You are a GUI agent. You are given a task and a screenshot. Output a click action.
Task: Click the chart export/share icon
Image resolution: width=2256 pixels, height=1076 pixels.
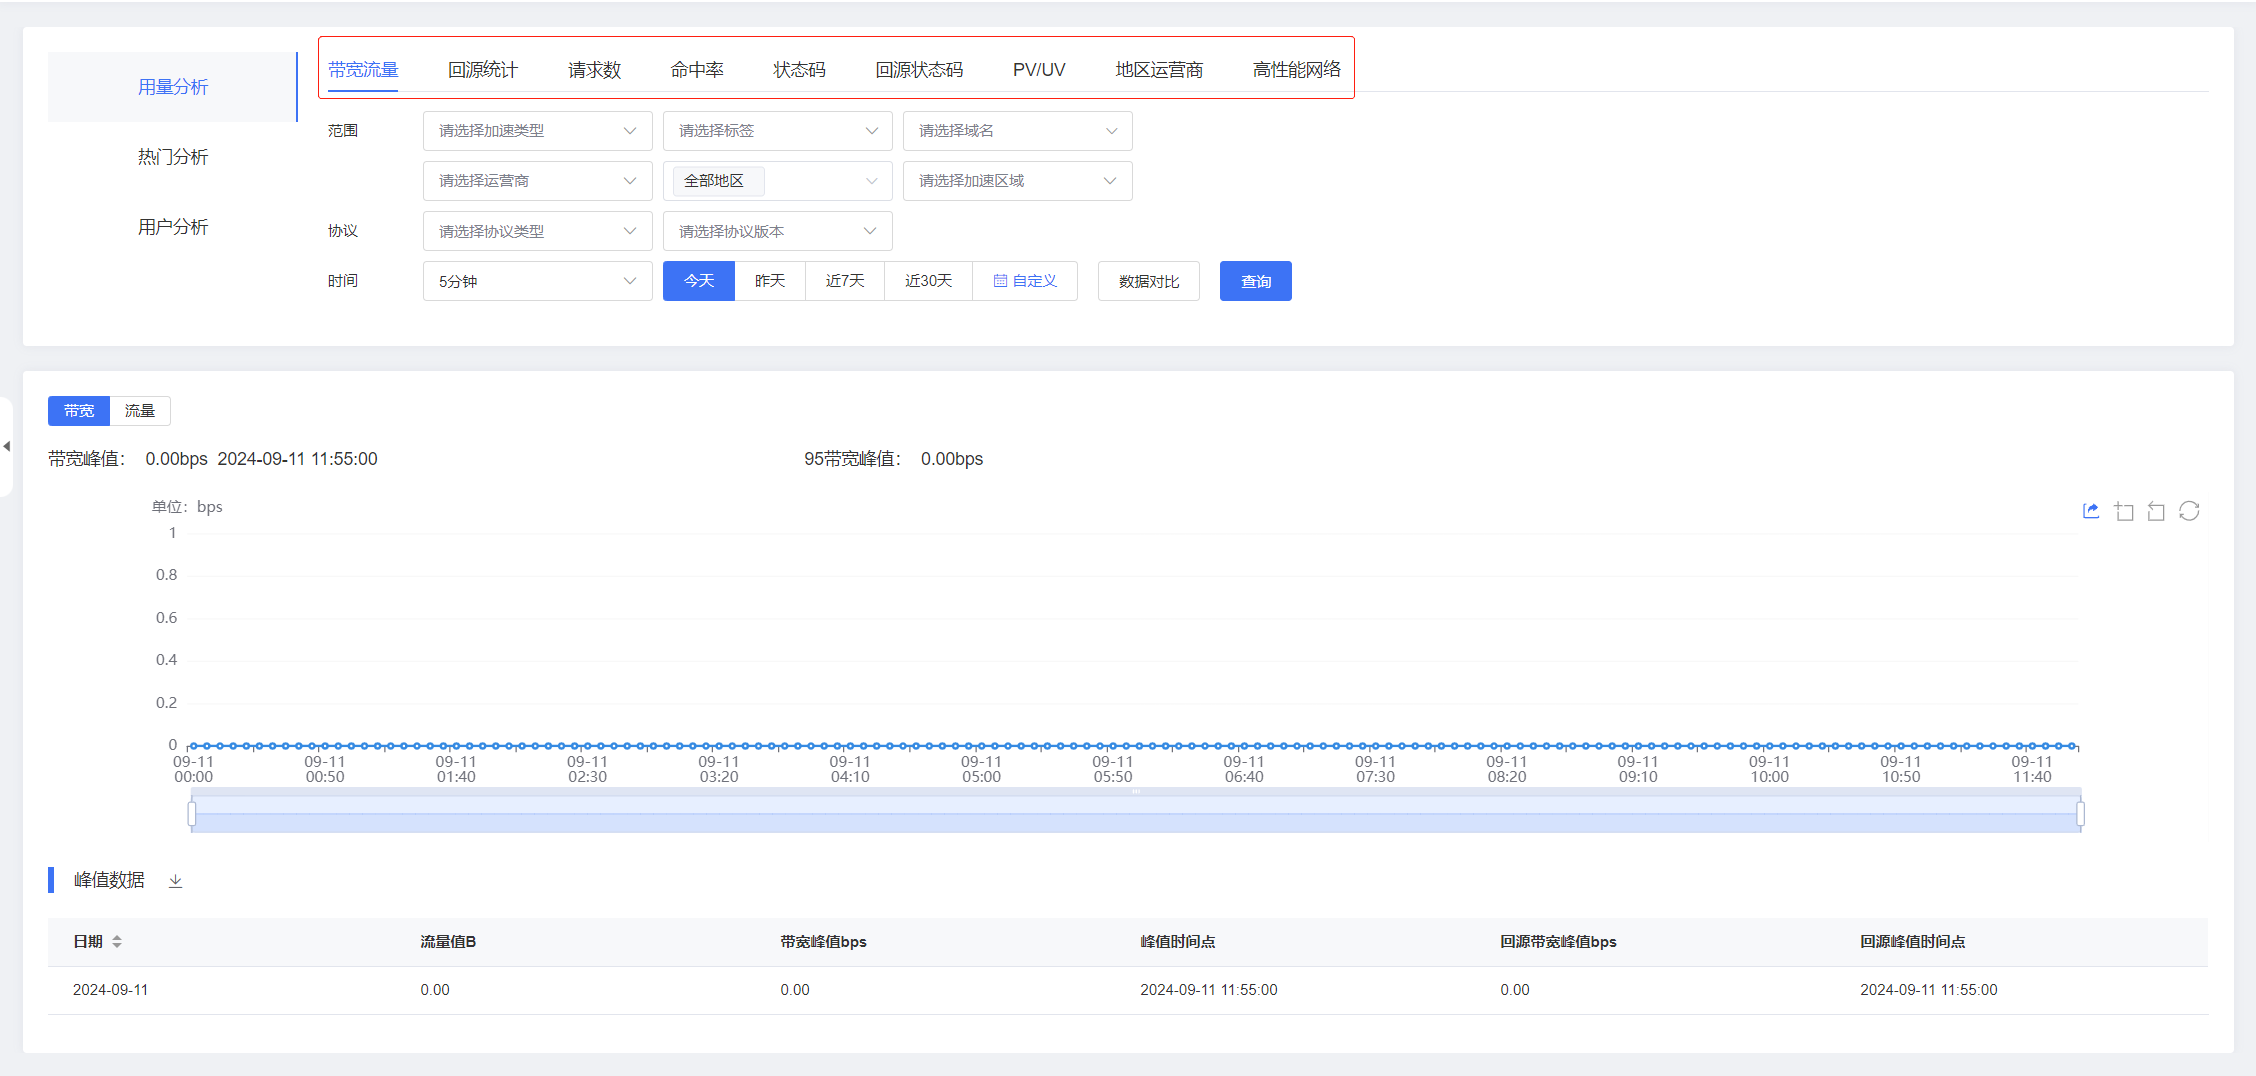click(x=2091, y=511)
